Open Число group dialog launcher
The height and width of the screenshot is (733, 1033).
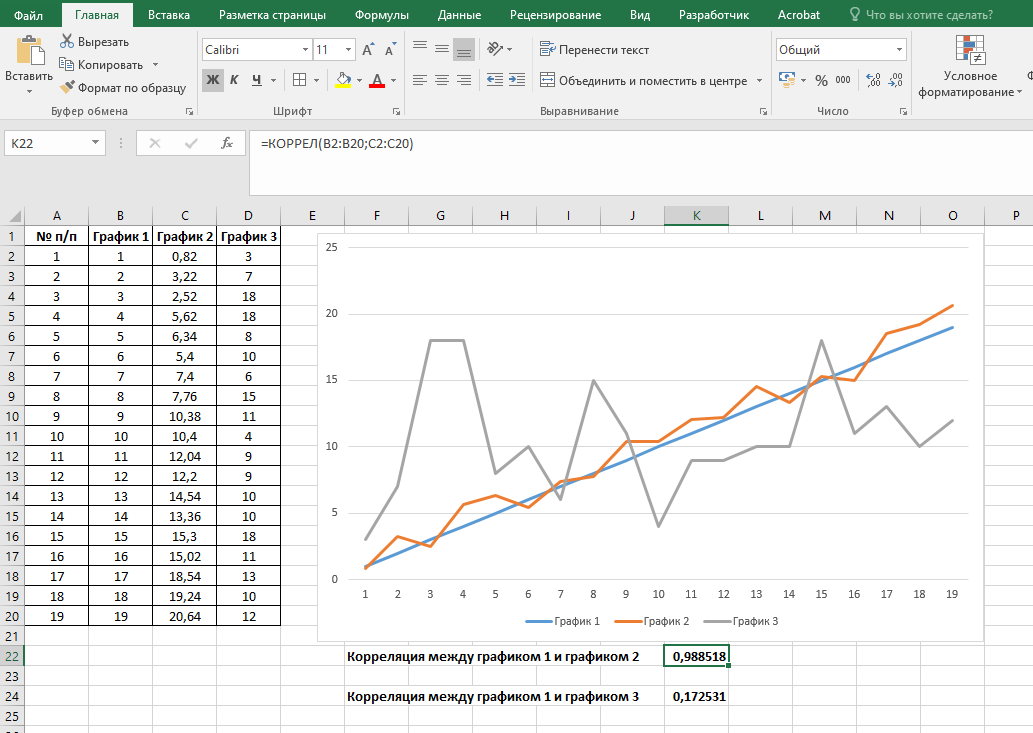pyautogui.click(x=903, y=112)
